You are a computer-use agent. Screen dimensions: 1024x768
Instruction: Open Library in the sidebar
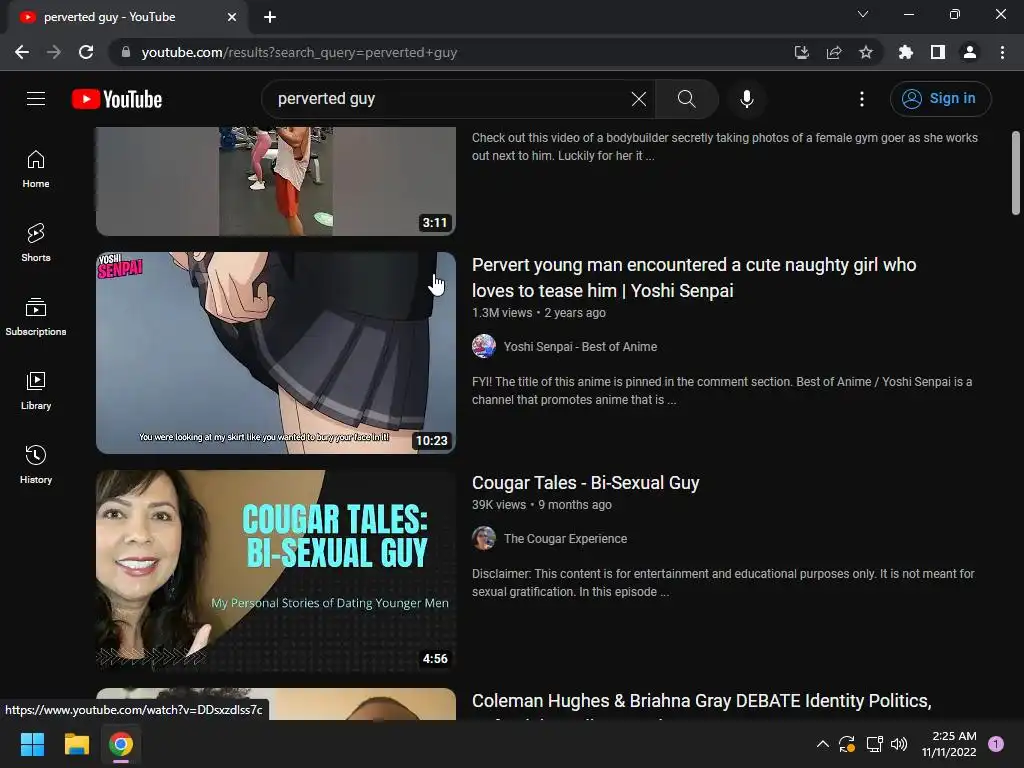pyautogui.click(x=36, y=391)
